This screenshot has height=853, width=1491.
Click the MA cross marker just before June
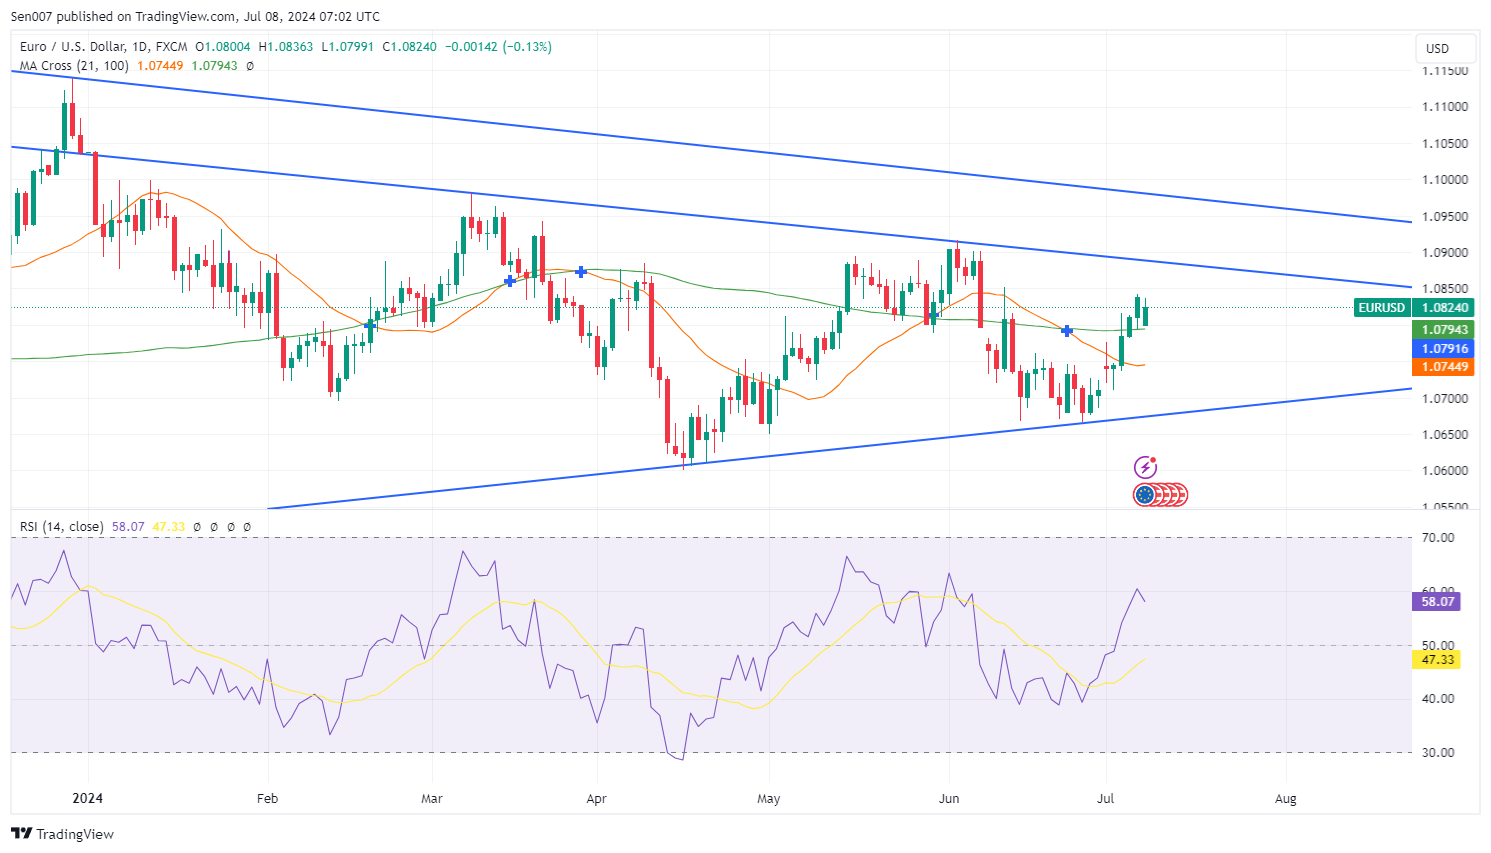[x=933, y=316]
